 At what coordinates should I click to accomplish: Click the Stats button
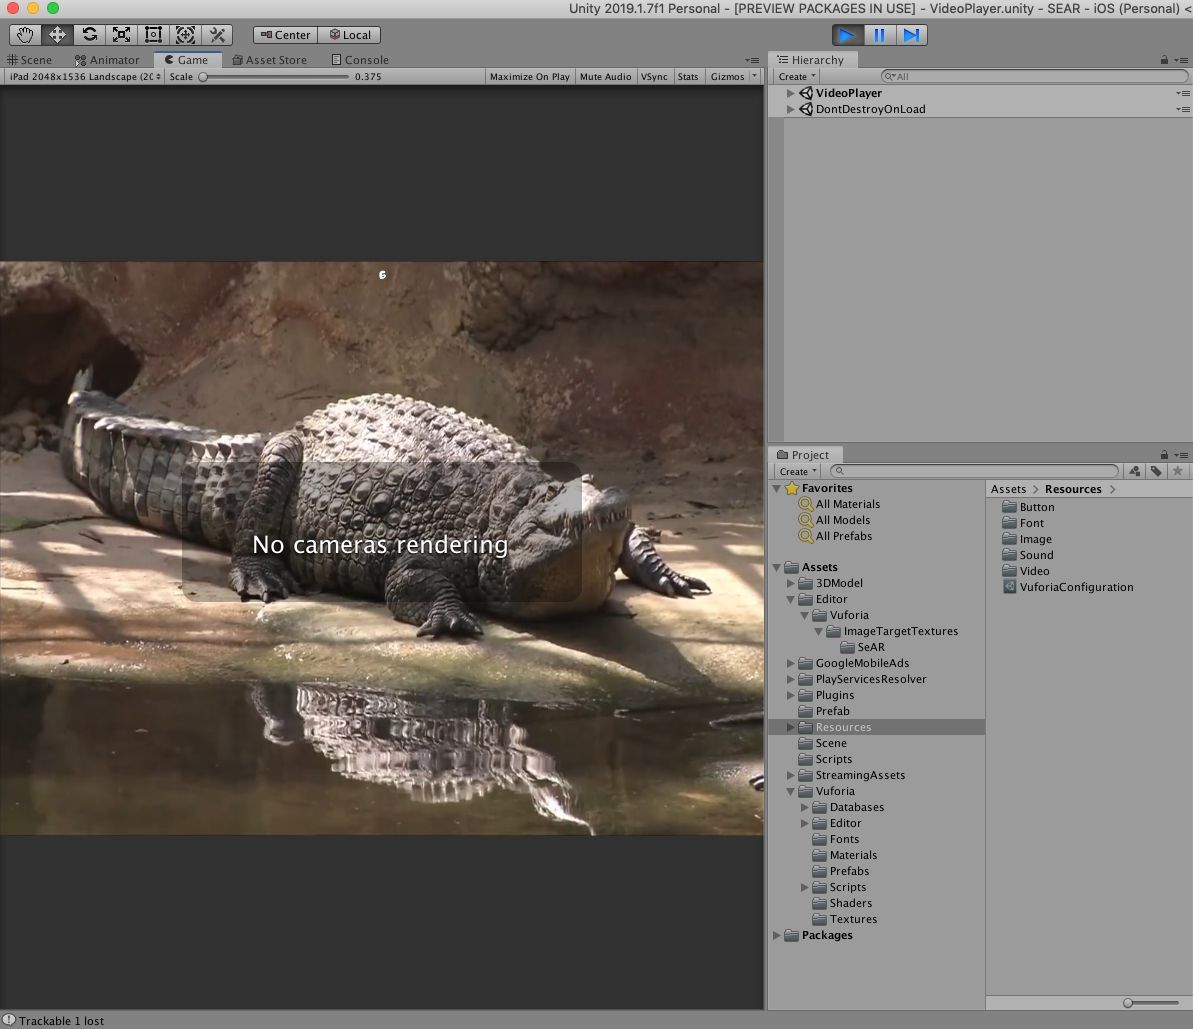click(688, 77)
